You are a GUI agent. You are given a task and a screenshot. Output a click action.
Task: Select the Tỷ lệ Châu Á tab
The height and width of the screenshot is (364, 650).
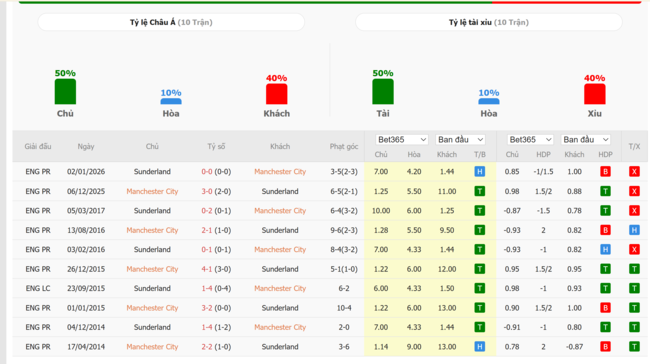pyautogui.click(x=171, y=22)
